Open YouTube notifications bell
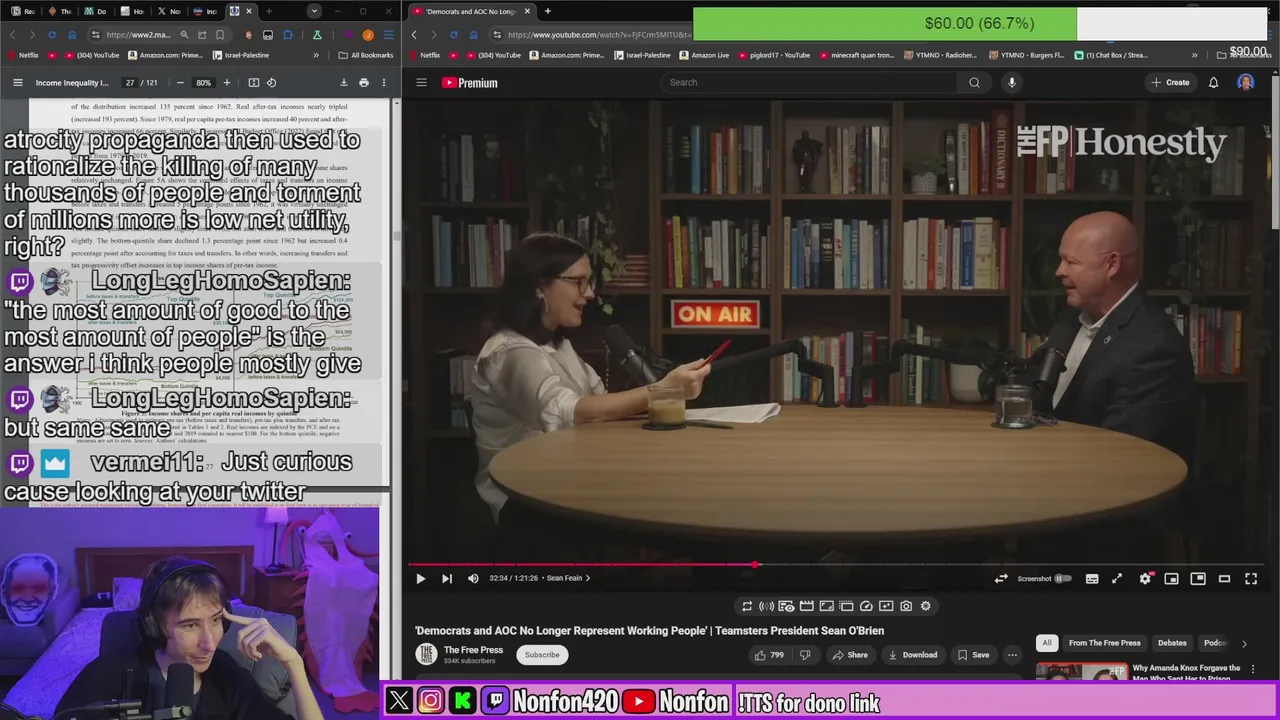This screenshot has width=1280, height=720. [x=1213, y=82]
